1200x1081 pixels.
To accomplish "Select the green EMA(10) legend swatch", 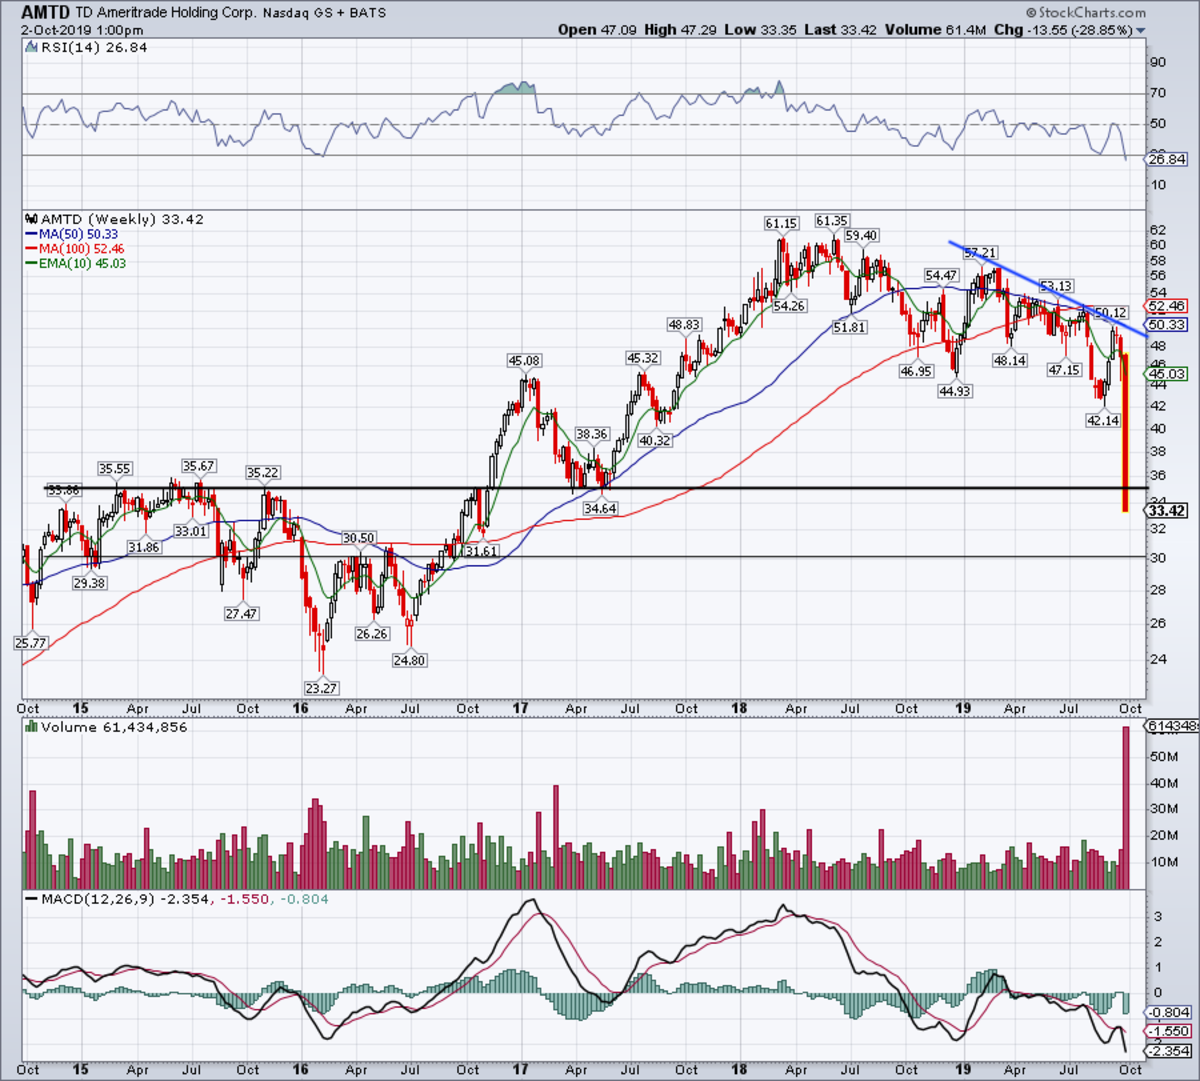I will click(30, 263).
